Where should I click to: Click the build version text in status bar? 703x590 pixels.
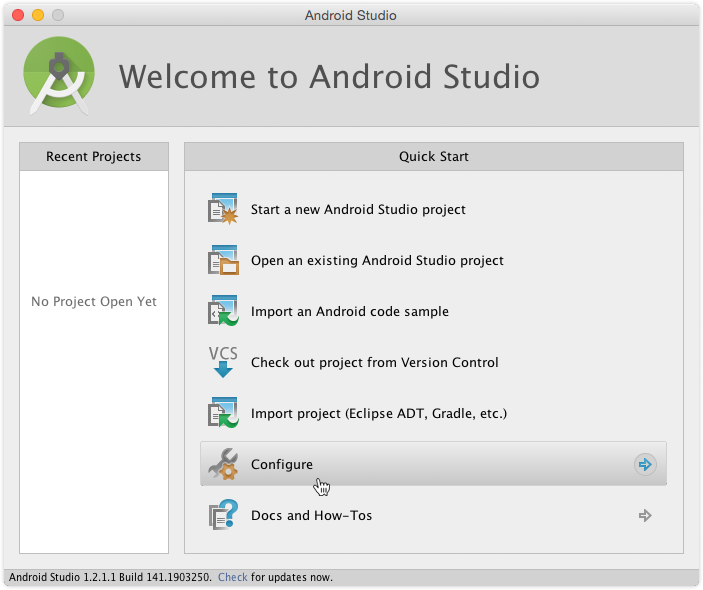(110, 577)
